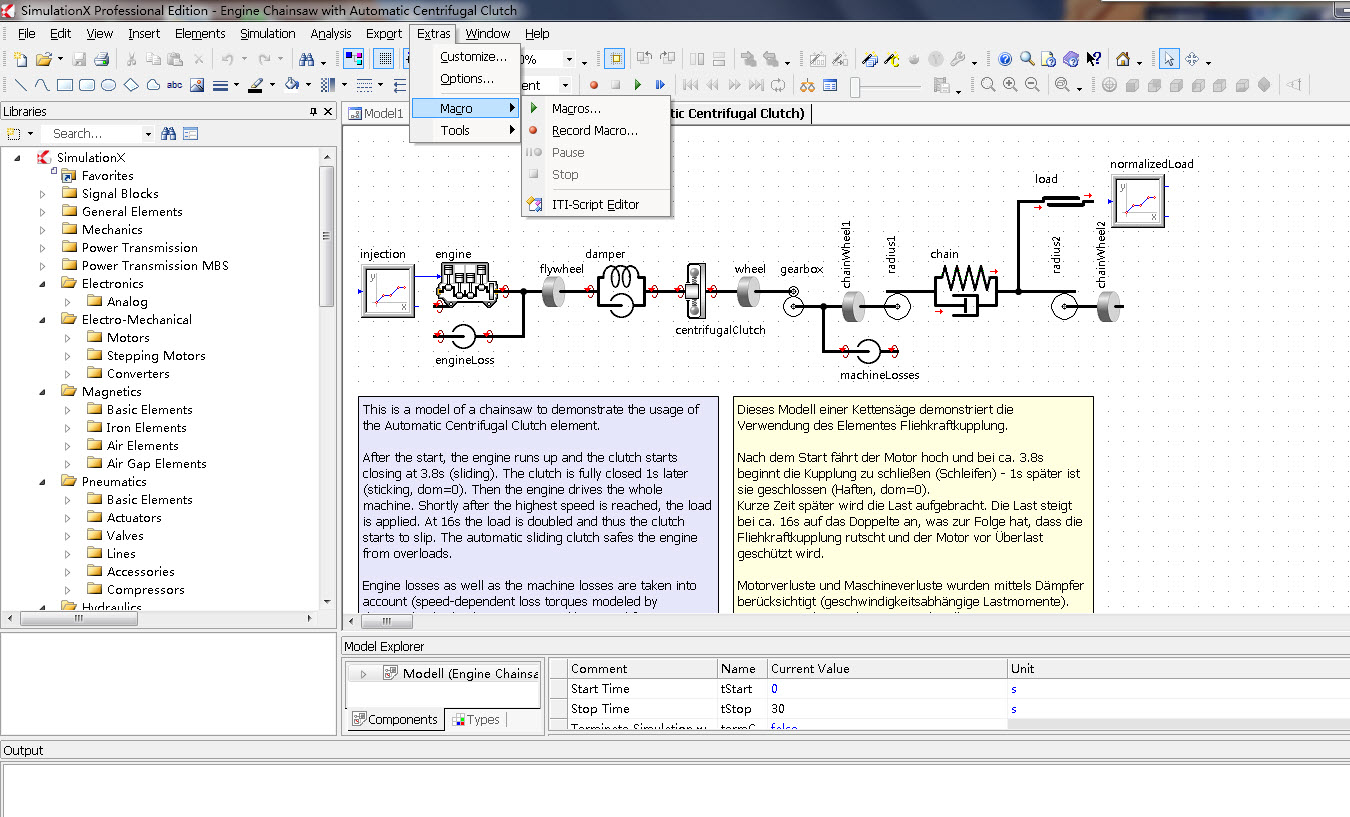Click the line color pencil icon

[255, 85]
